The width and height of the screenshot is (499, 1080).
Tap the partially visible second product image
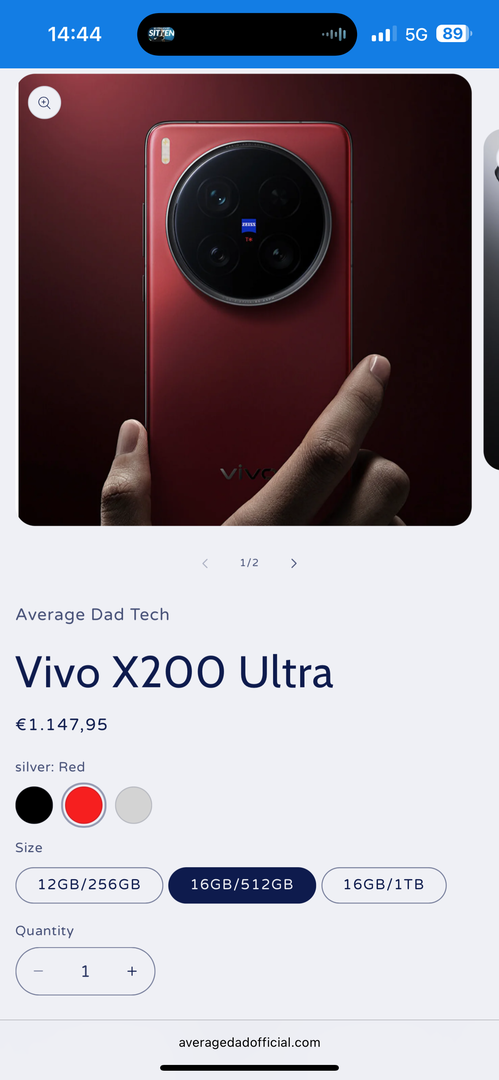click(491, 300)
